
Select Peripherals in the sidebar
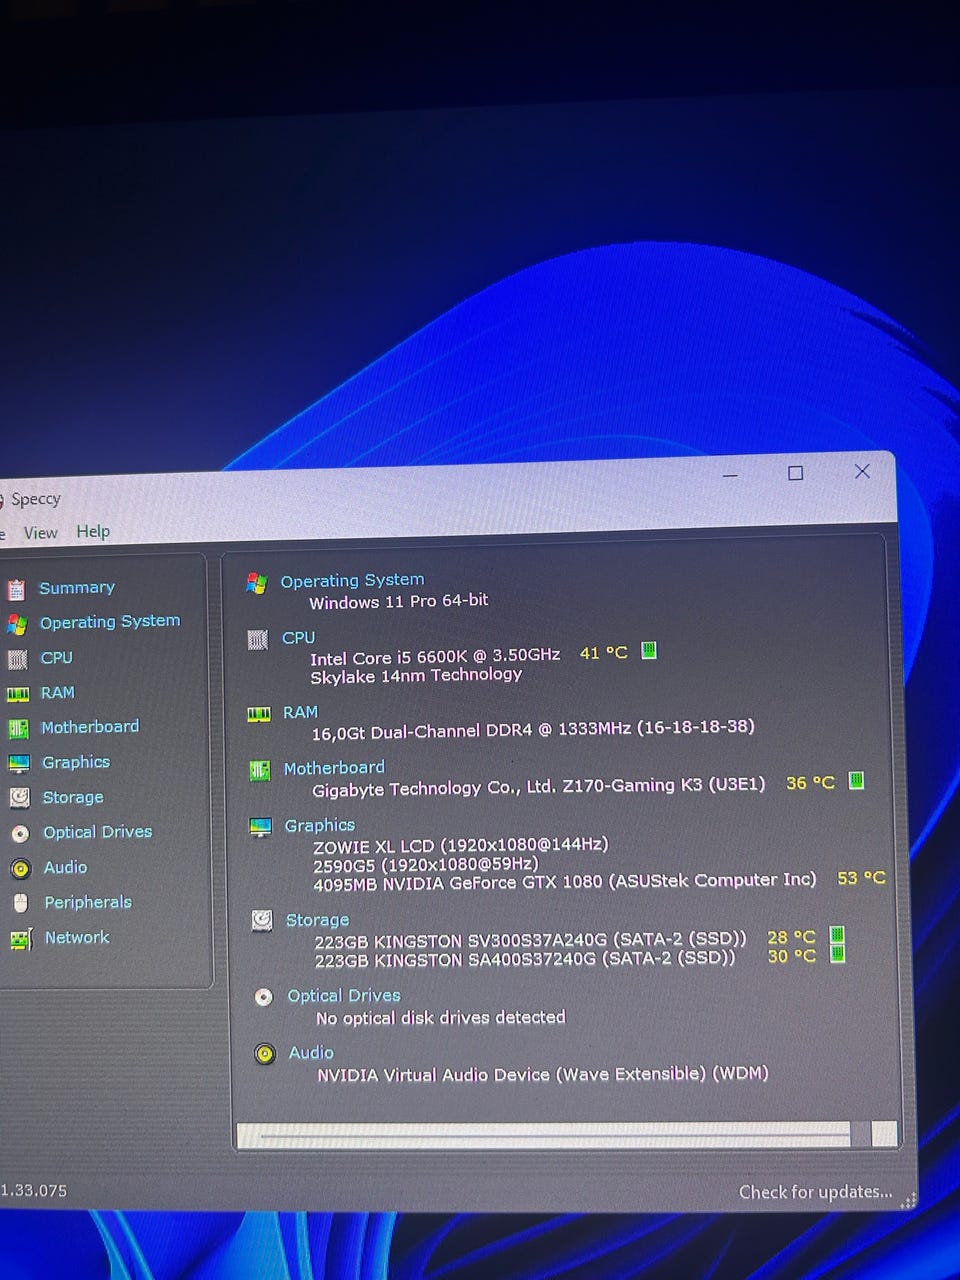tap(88, 903)
